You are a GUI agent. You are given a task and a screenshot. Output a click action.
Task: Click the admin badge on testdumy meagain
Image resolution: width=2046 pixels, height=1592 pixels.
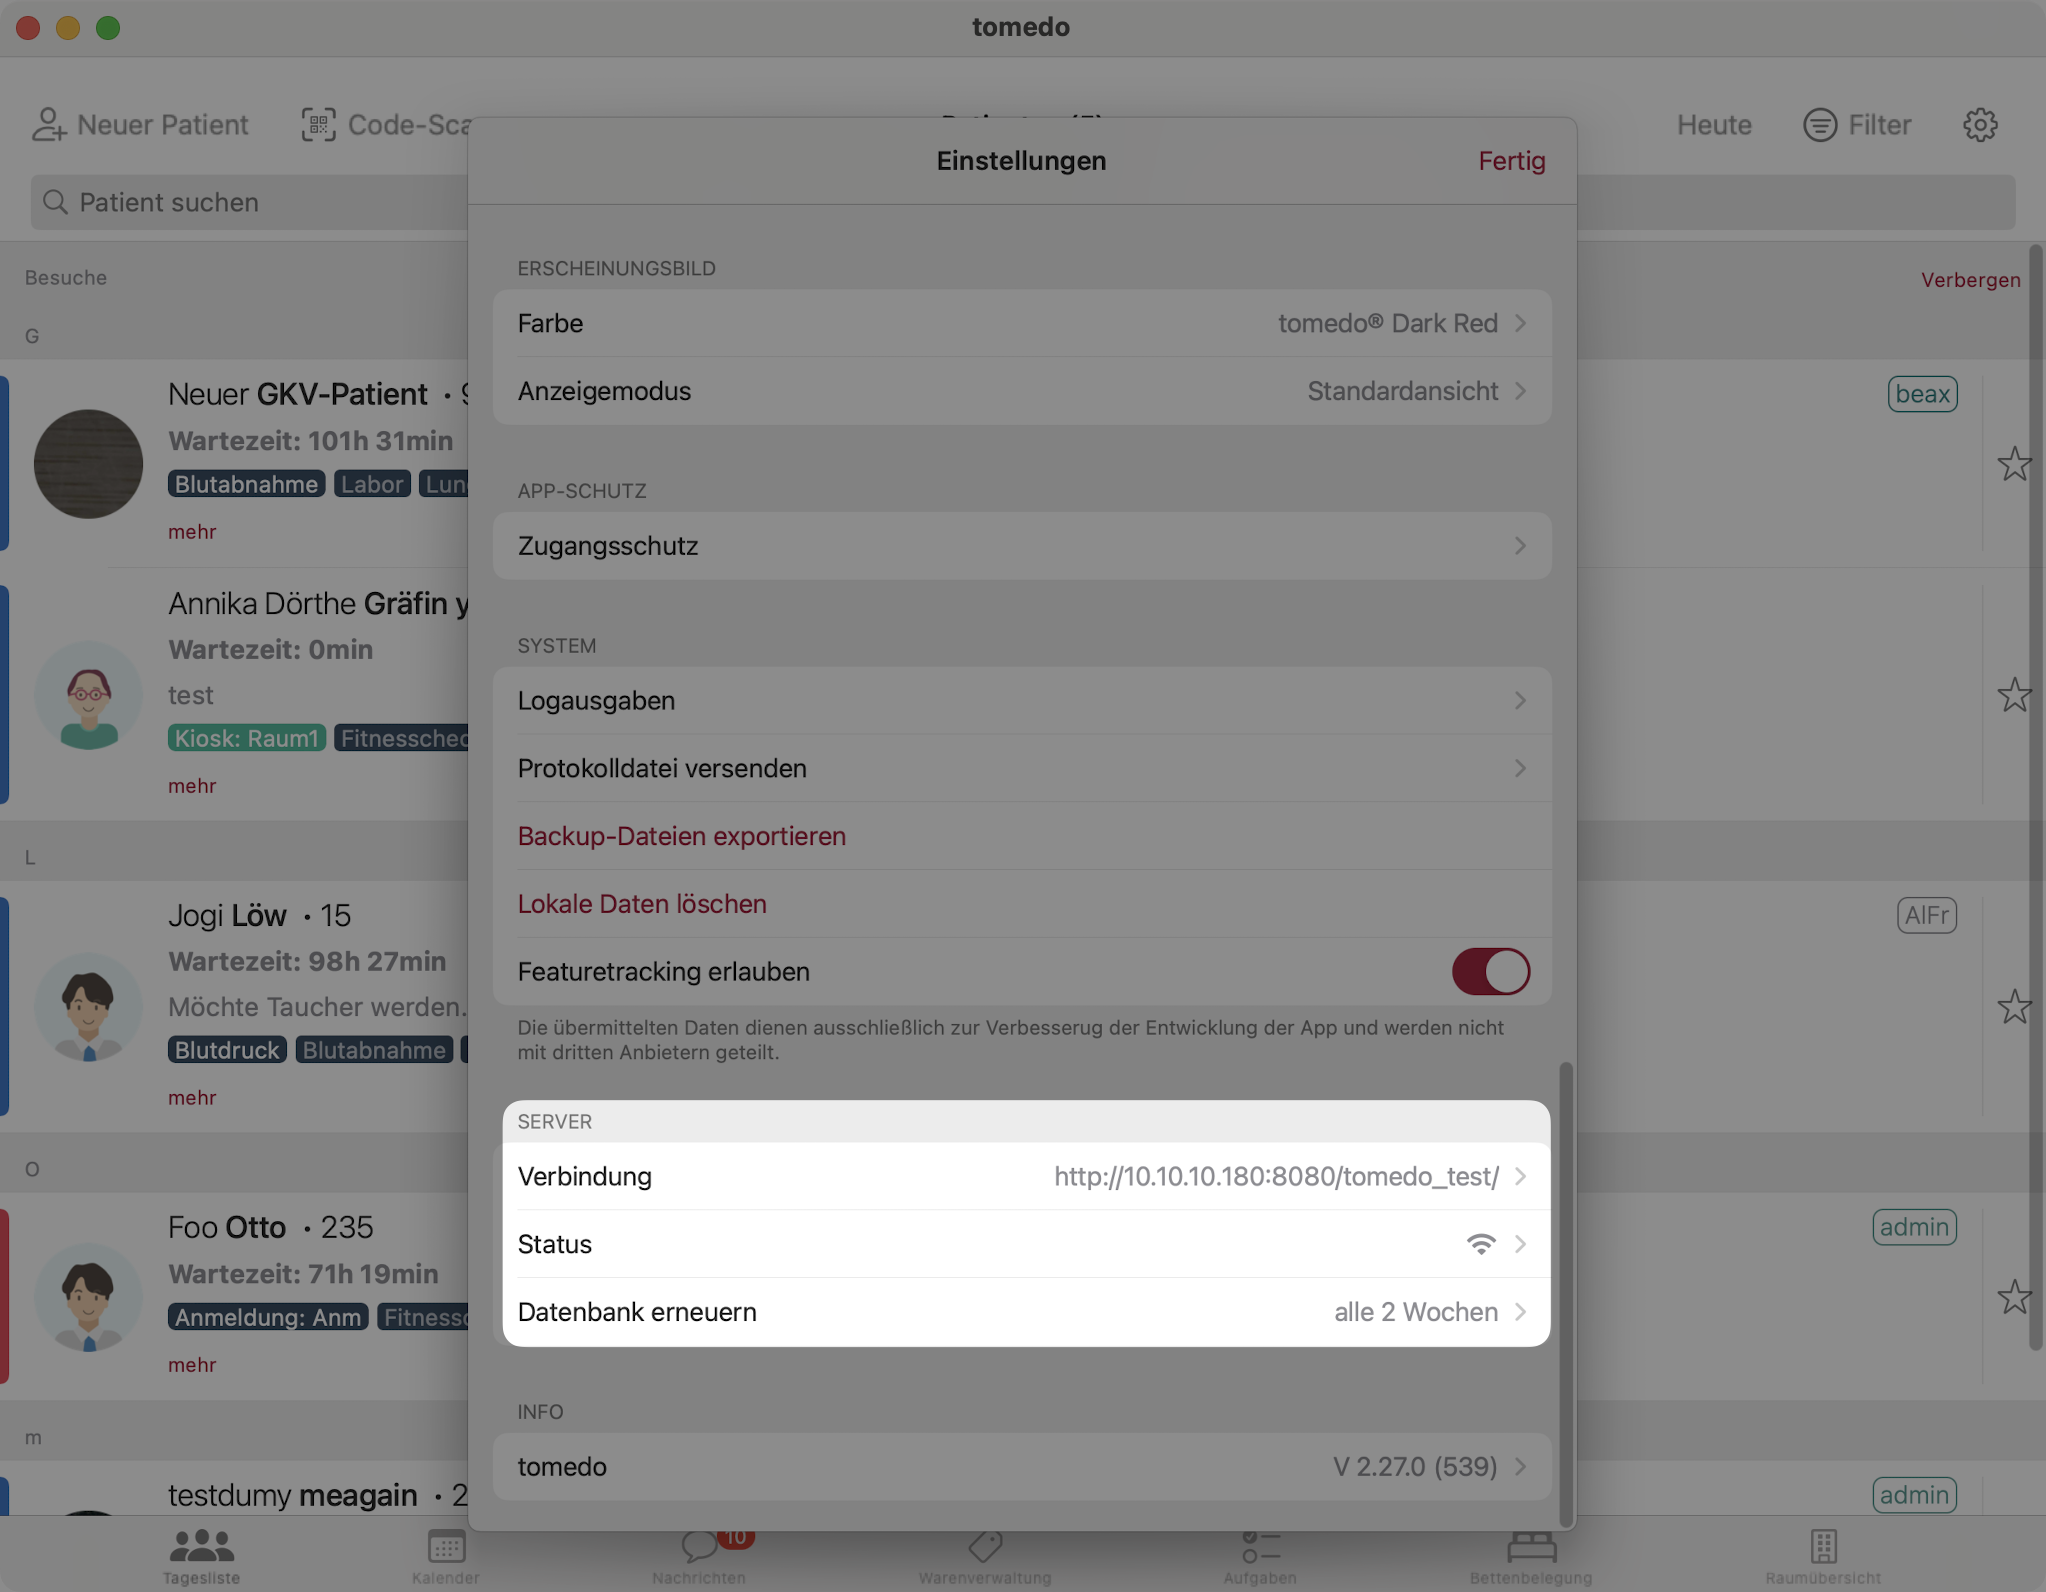tap(1914, 1495)
